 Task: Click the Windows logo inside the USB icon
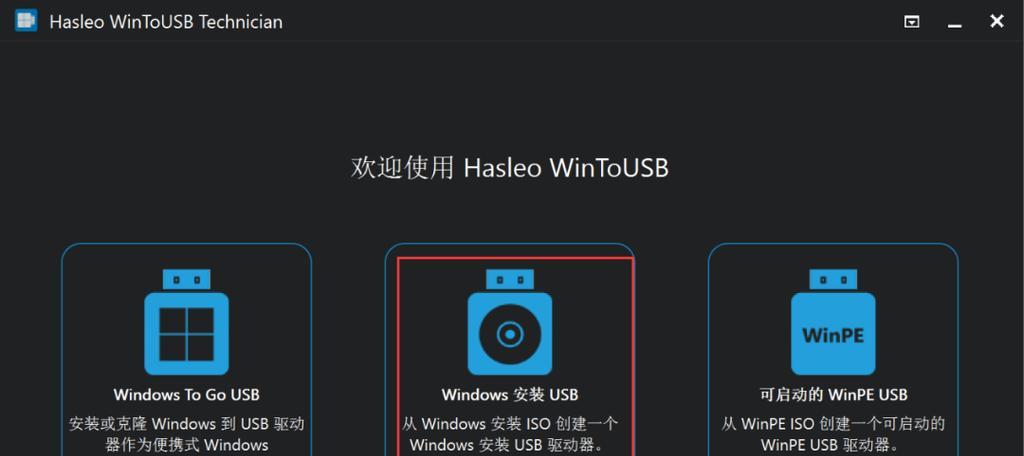[186, 334]
